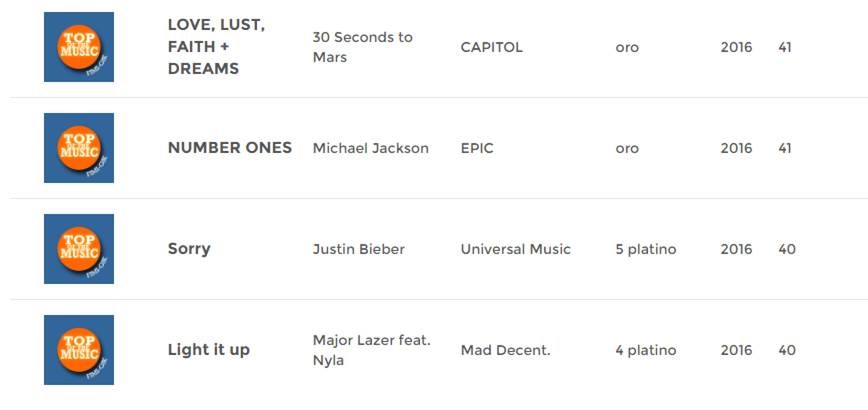Click the Sorry song title

click(189, 249)
